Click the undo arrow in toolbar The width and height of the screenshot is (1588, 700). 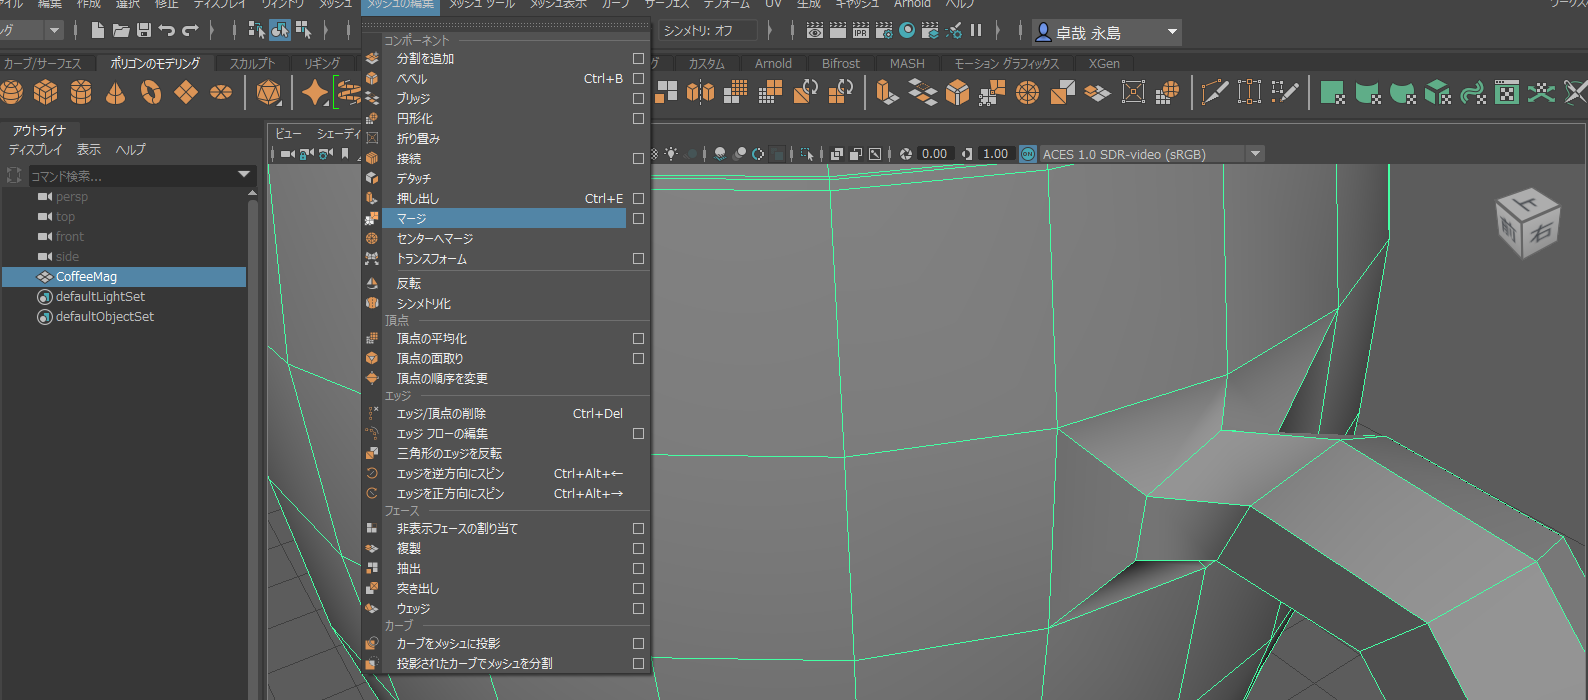click(167, 31)
